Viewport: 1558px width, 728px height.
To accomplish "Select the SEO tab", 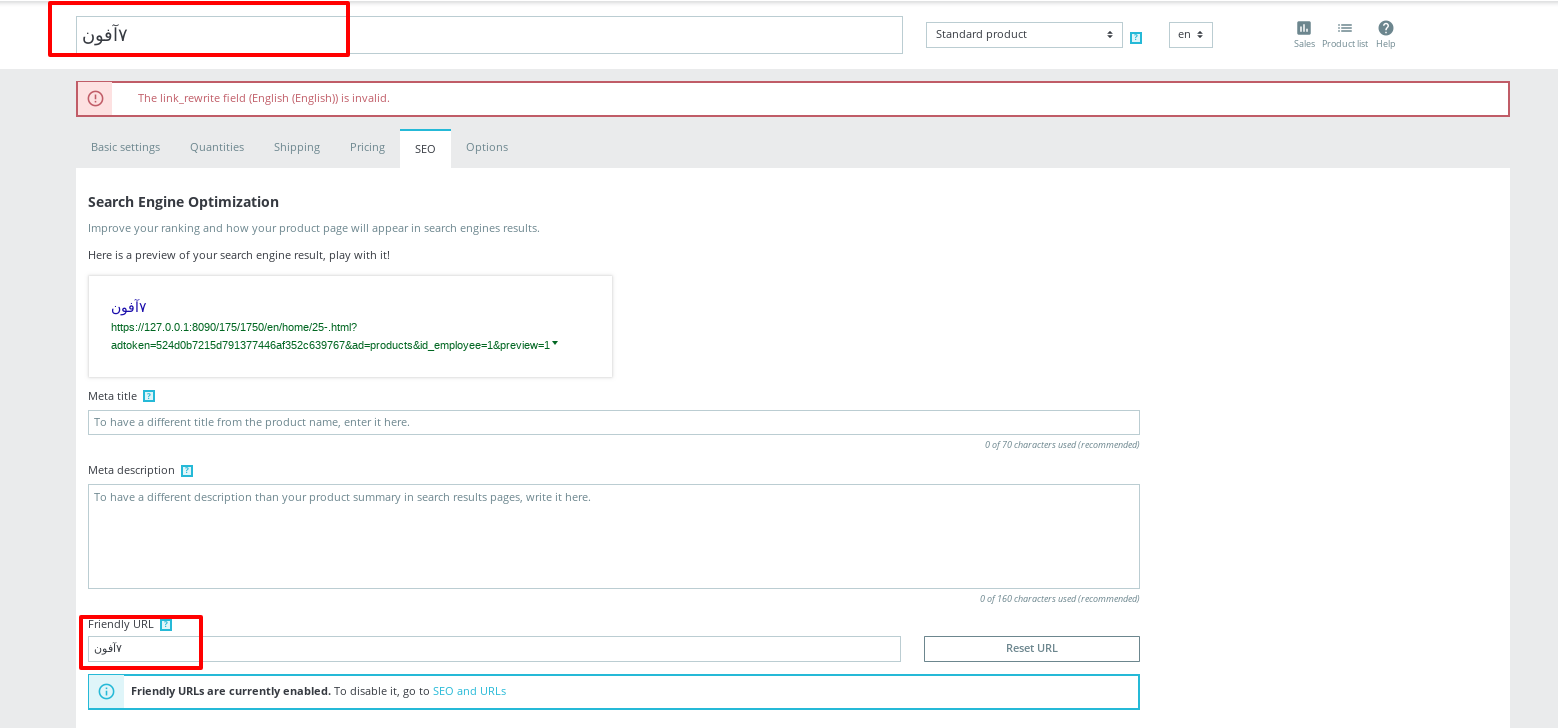I will (x=425, y=148).
